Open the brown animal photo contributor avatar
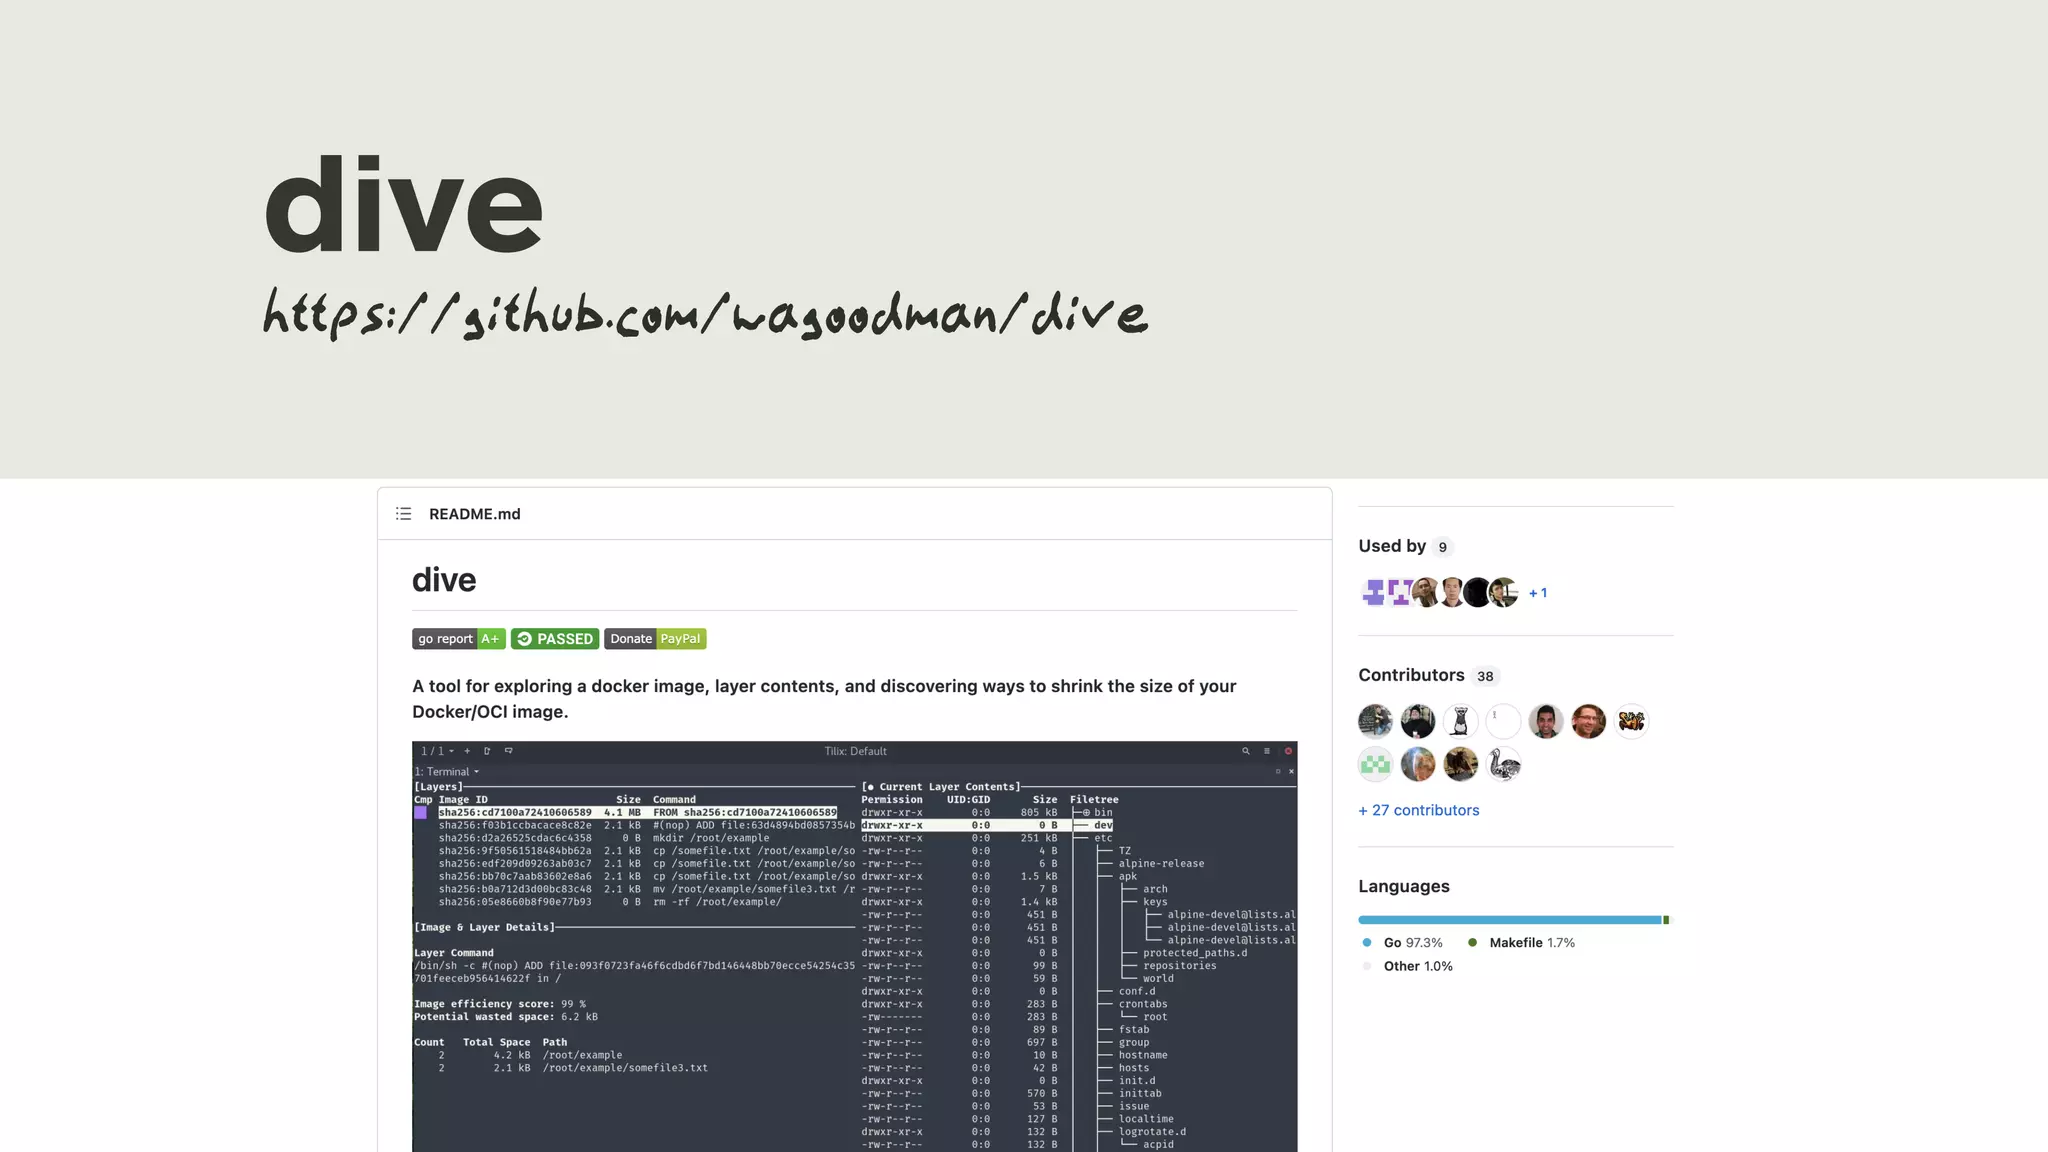This screenshot has height=1152, width=2048. point(1460,764)
